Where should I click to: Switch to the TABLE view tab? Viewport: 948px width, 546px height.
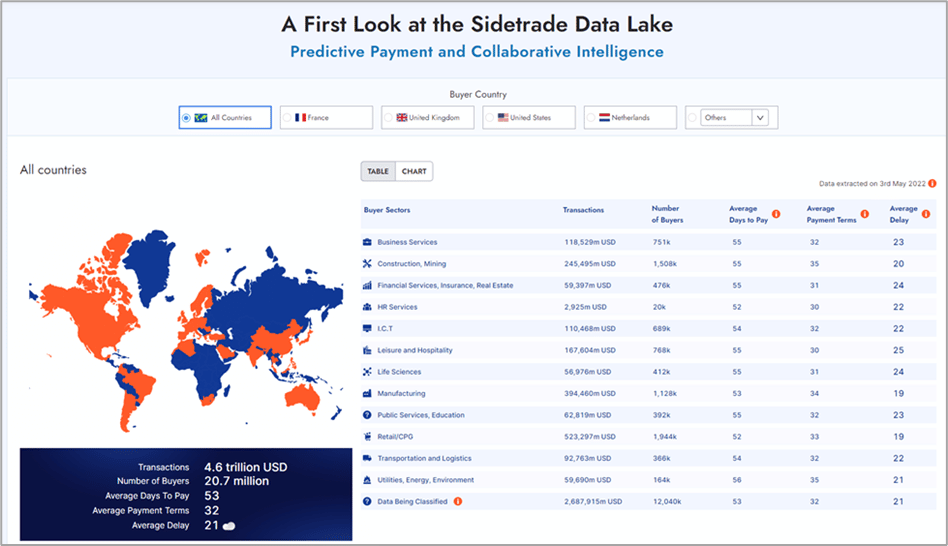[378, 171]
